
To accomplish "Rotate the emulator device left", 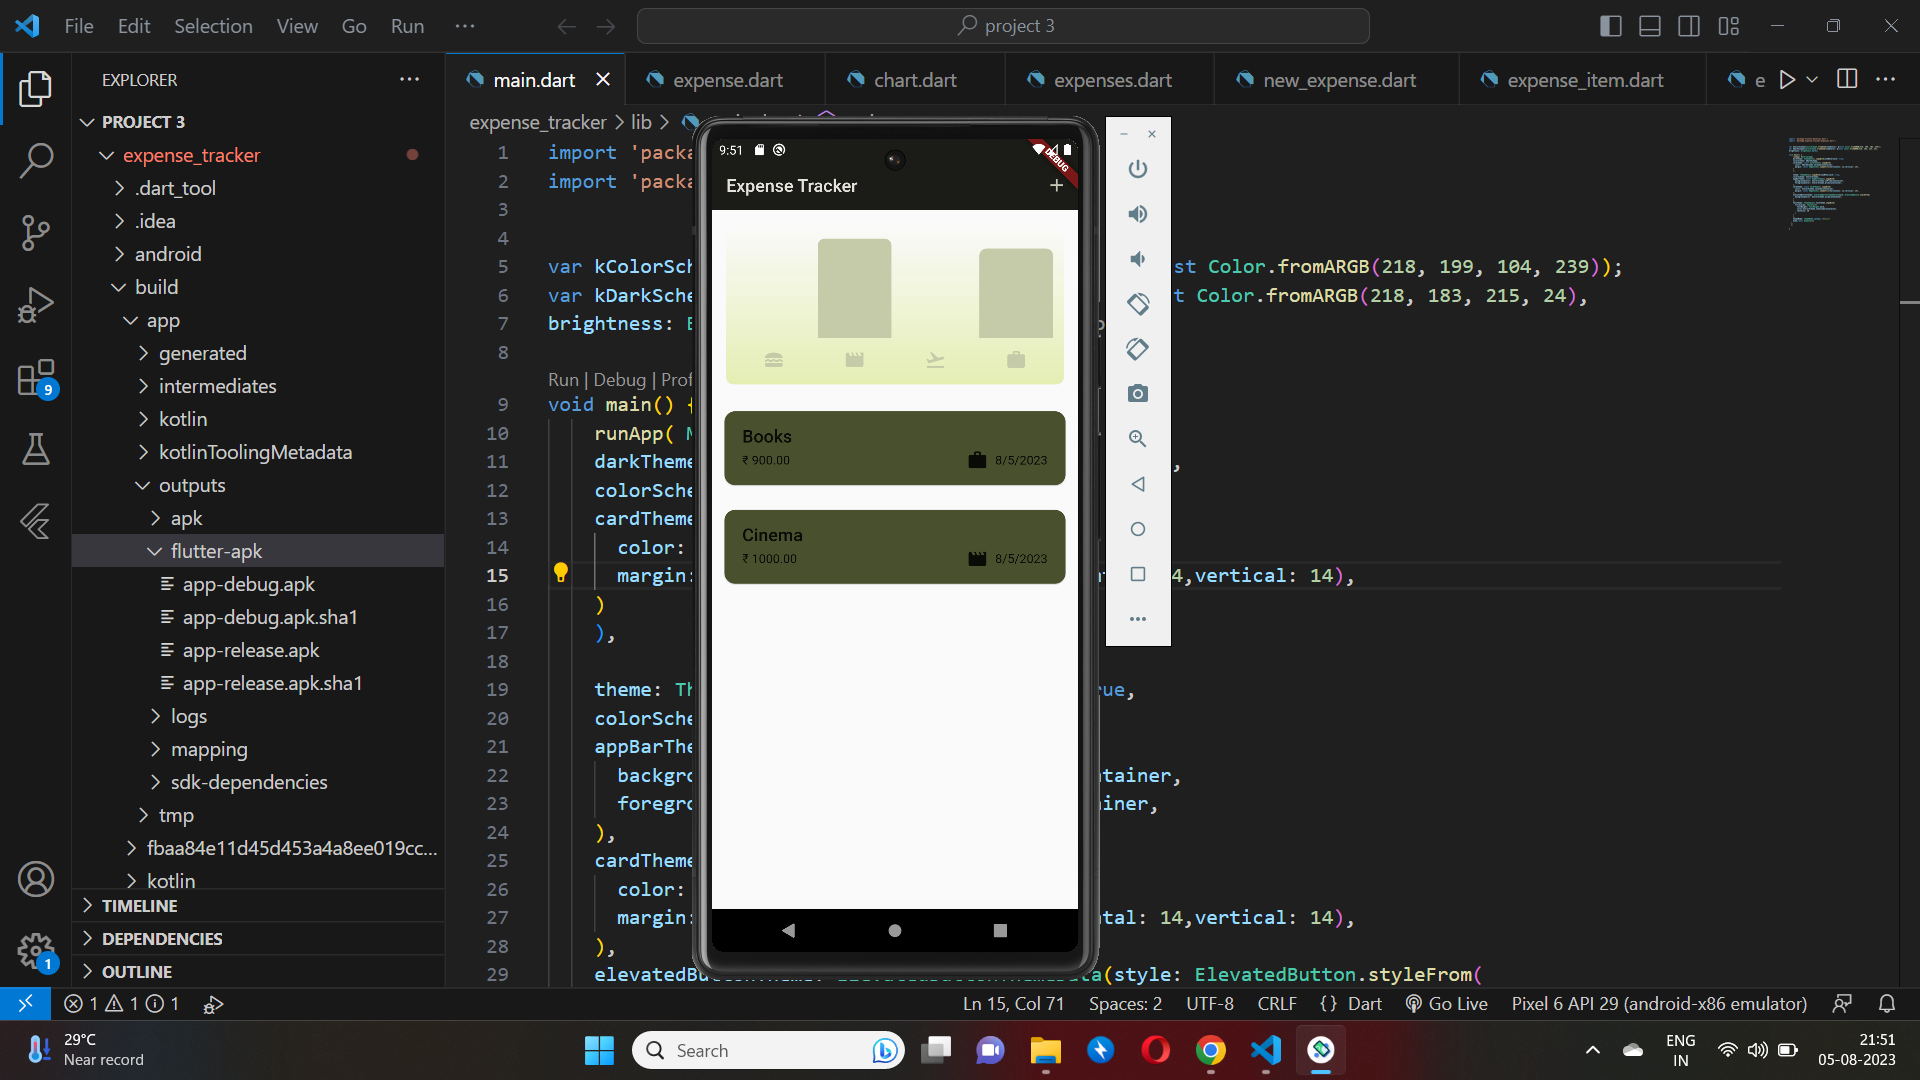I will 1138,304.
